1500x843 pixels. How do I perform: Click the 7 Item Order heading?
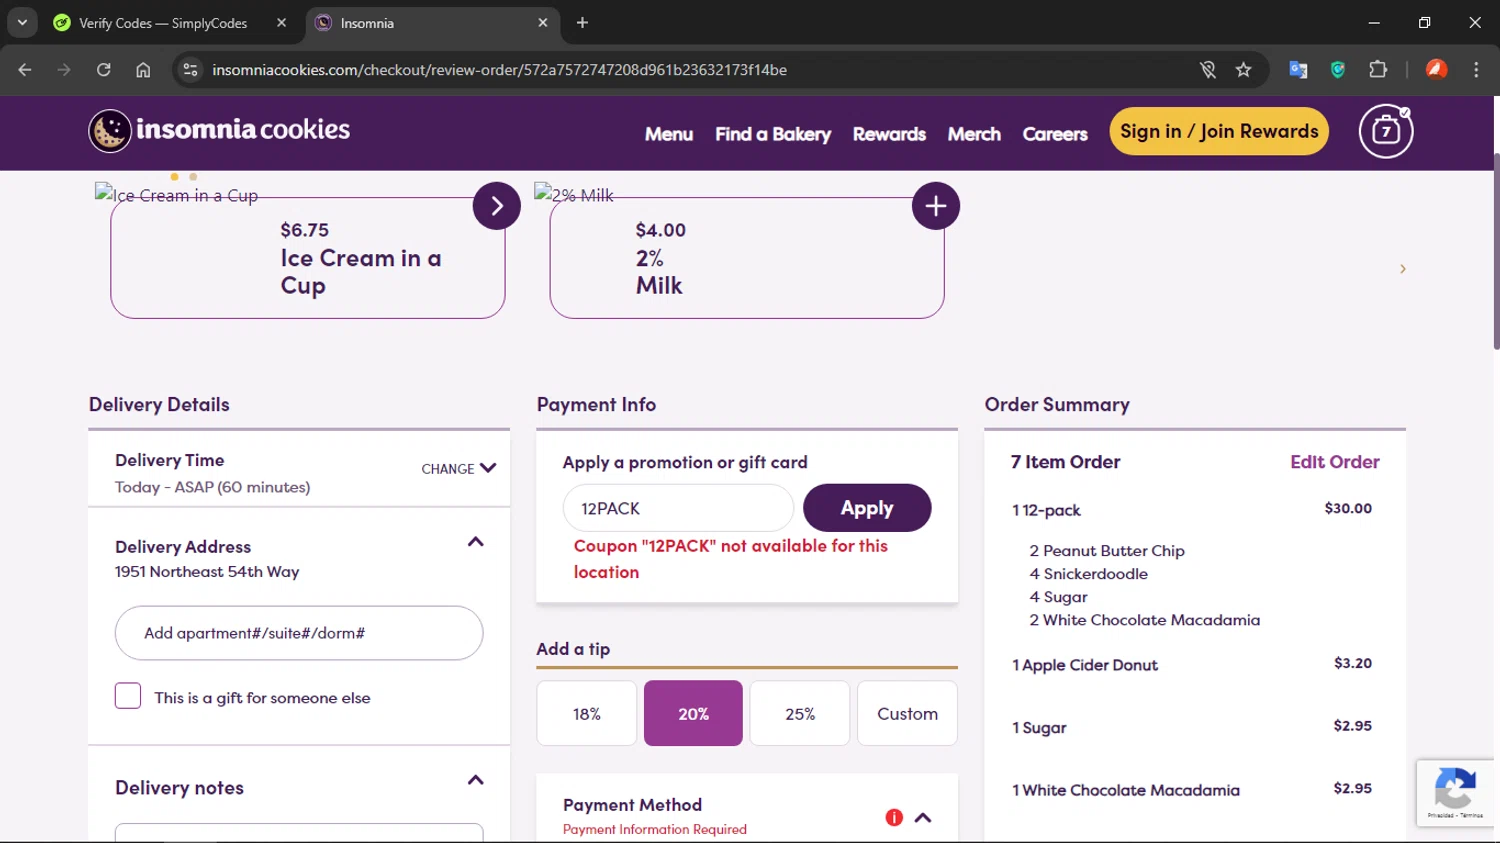click(x=1065, y=462)
